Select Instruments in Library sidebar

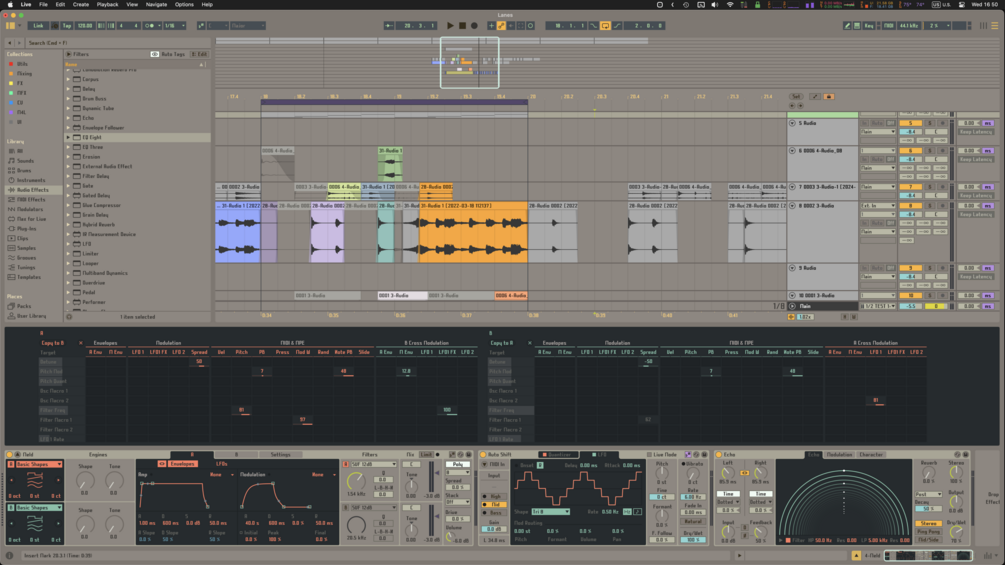[30, 180]
